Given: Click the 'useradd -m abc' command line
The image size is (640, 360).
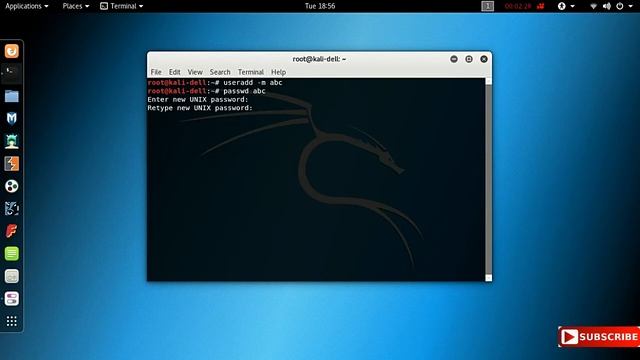Looking at the screenshot, I should coord(215,82).
